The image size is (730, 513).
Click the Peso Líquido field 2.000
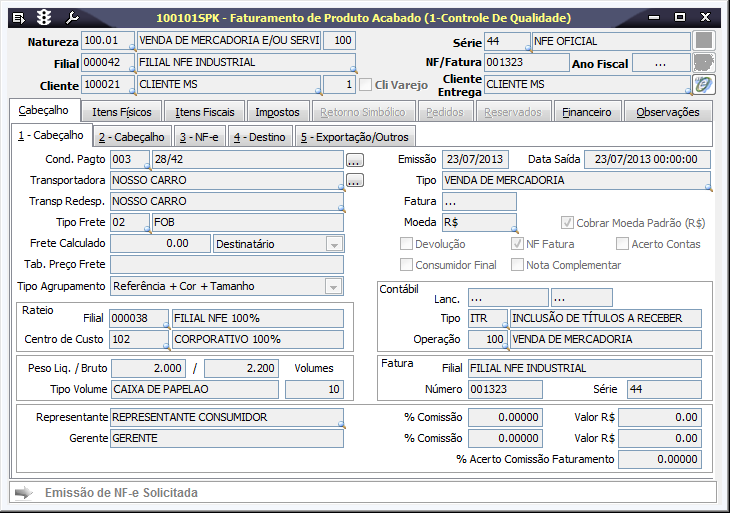pyautogui.click(x=149, y=368)
